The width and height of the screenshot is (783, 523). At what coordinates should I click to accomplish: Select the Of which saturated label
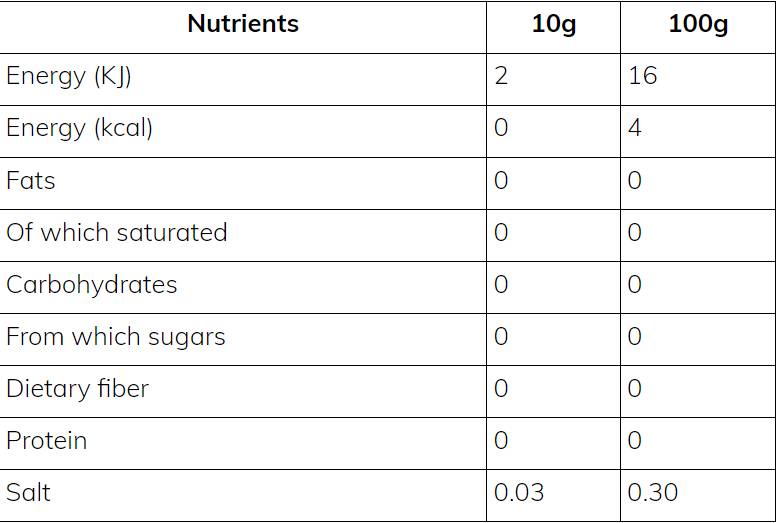pyautogui.click(x=117, y=233)
